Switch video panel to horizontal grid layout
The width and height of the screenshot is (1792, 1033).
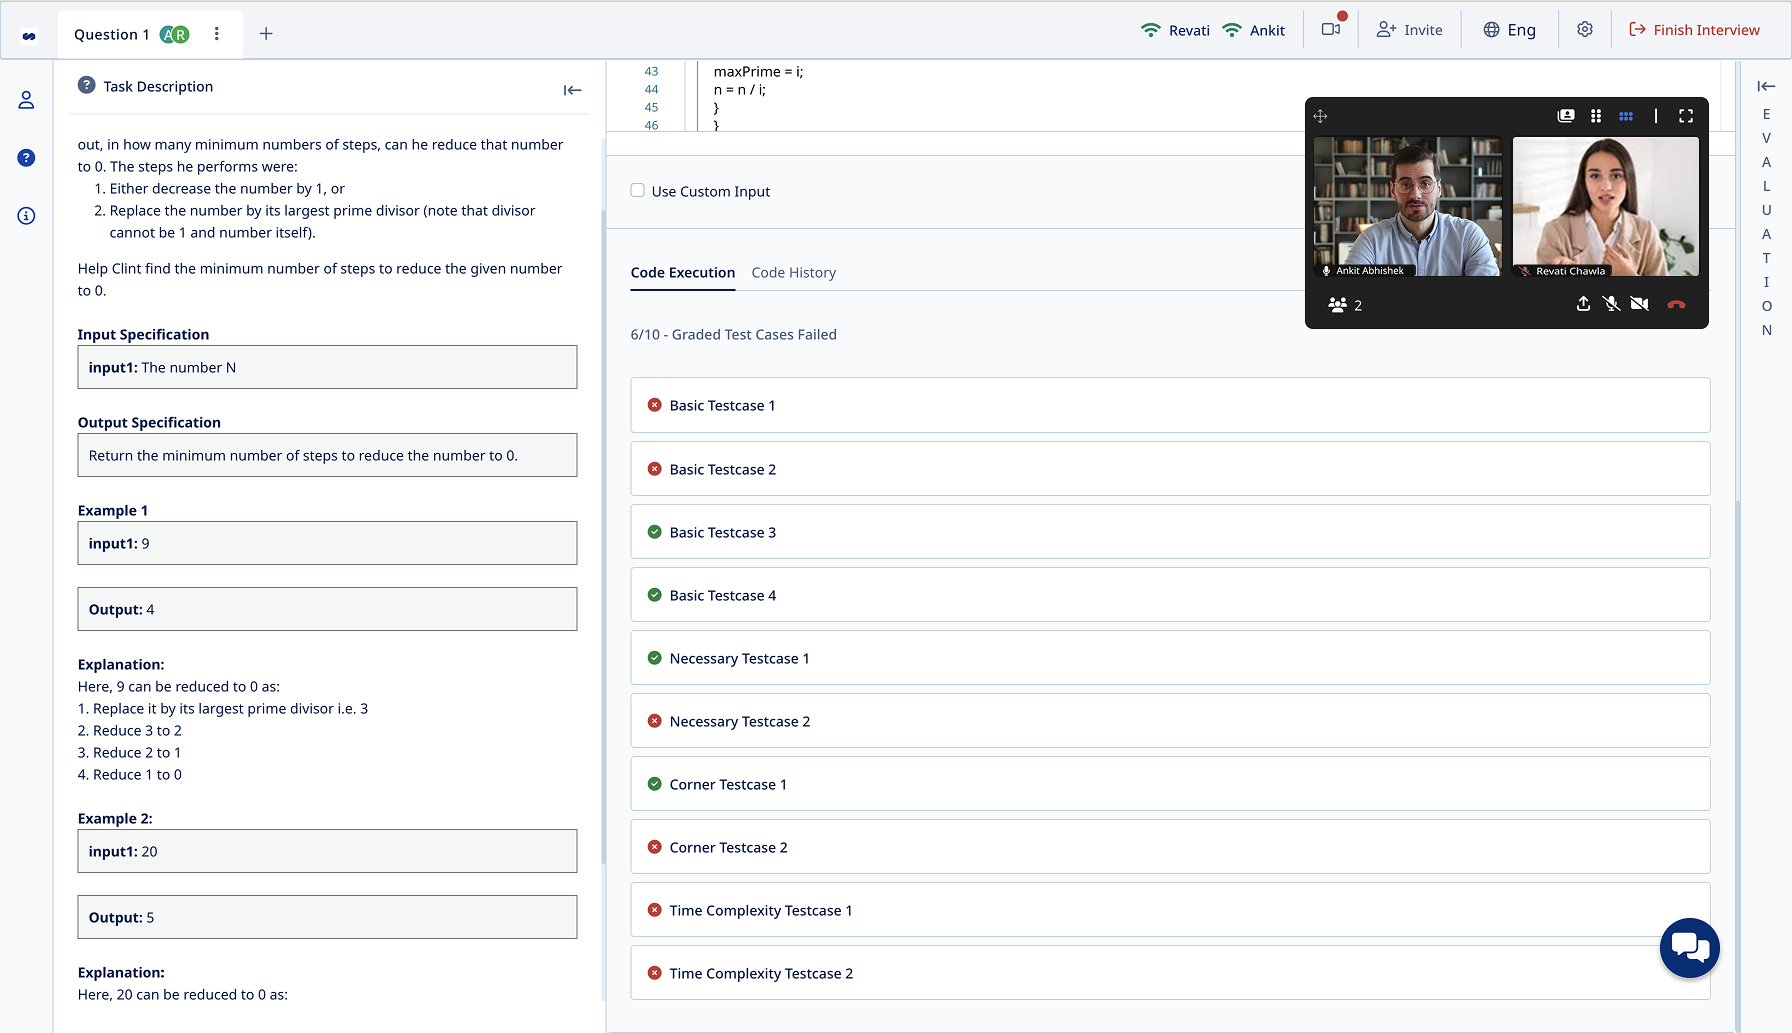tap(1626, 116)
